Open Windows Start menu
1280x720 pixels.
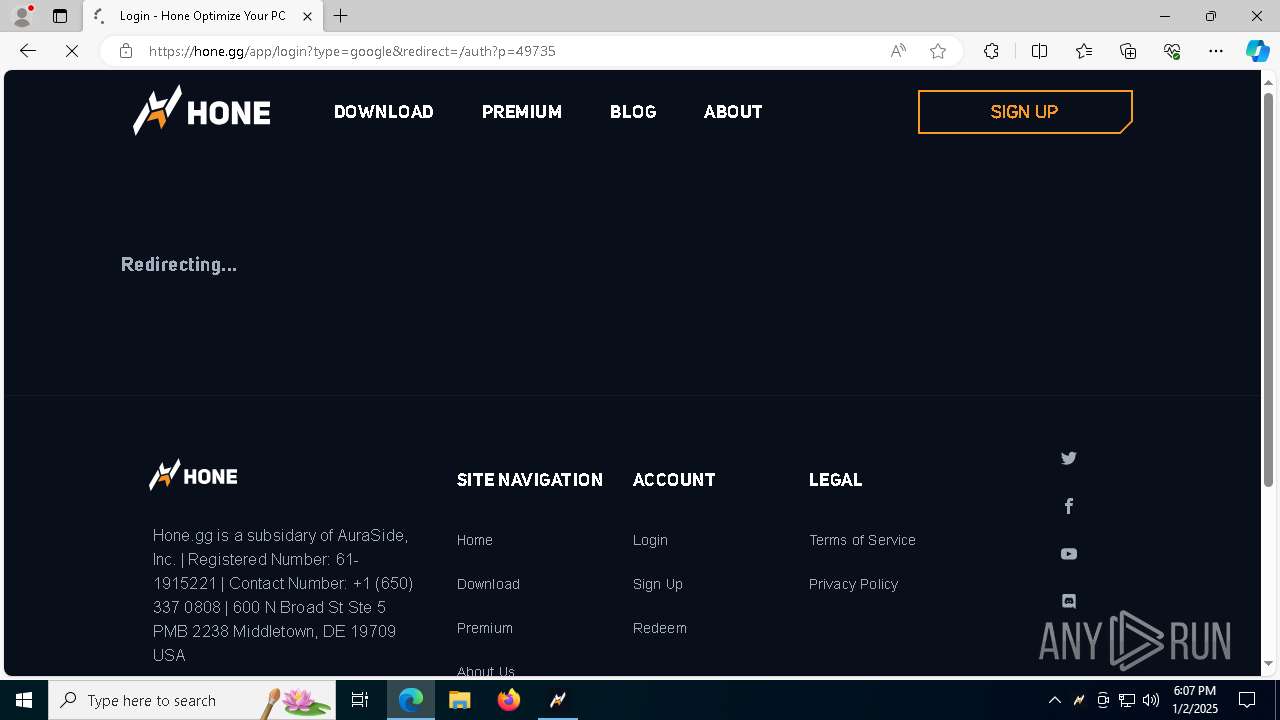click(24, 700)
